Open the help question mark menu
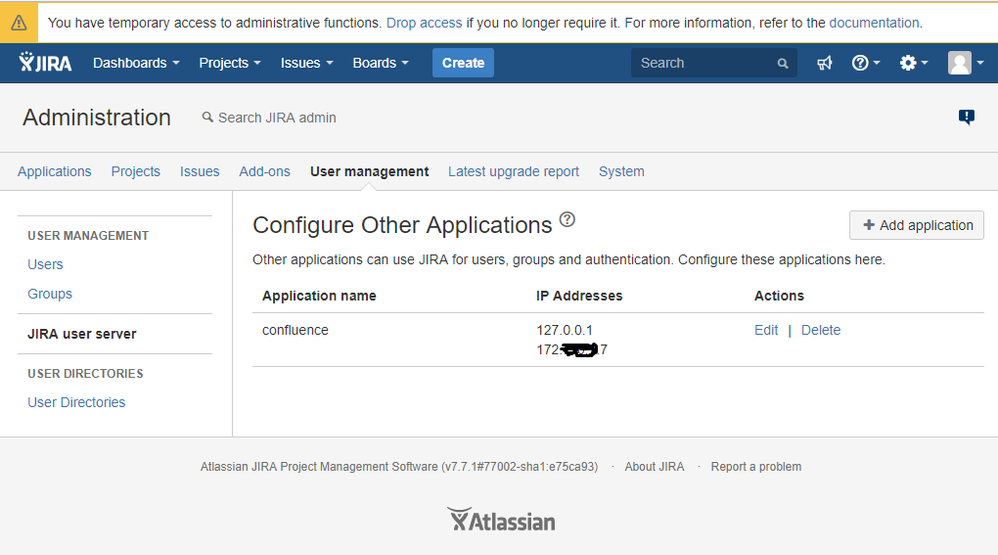 [865, 63]
